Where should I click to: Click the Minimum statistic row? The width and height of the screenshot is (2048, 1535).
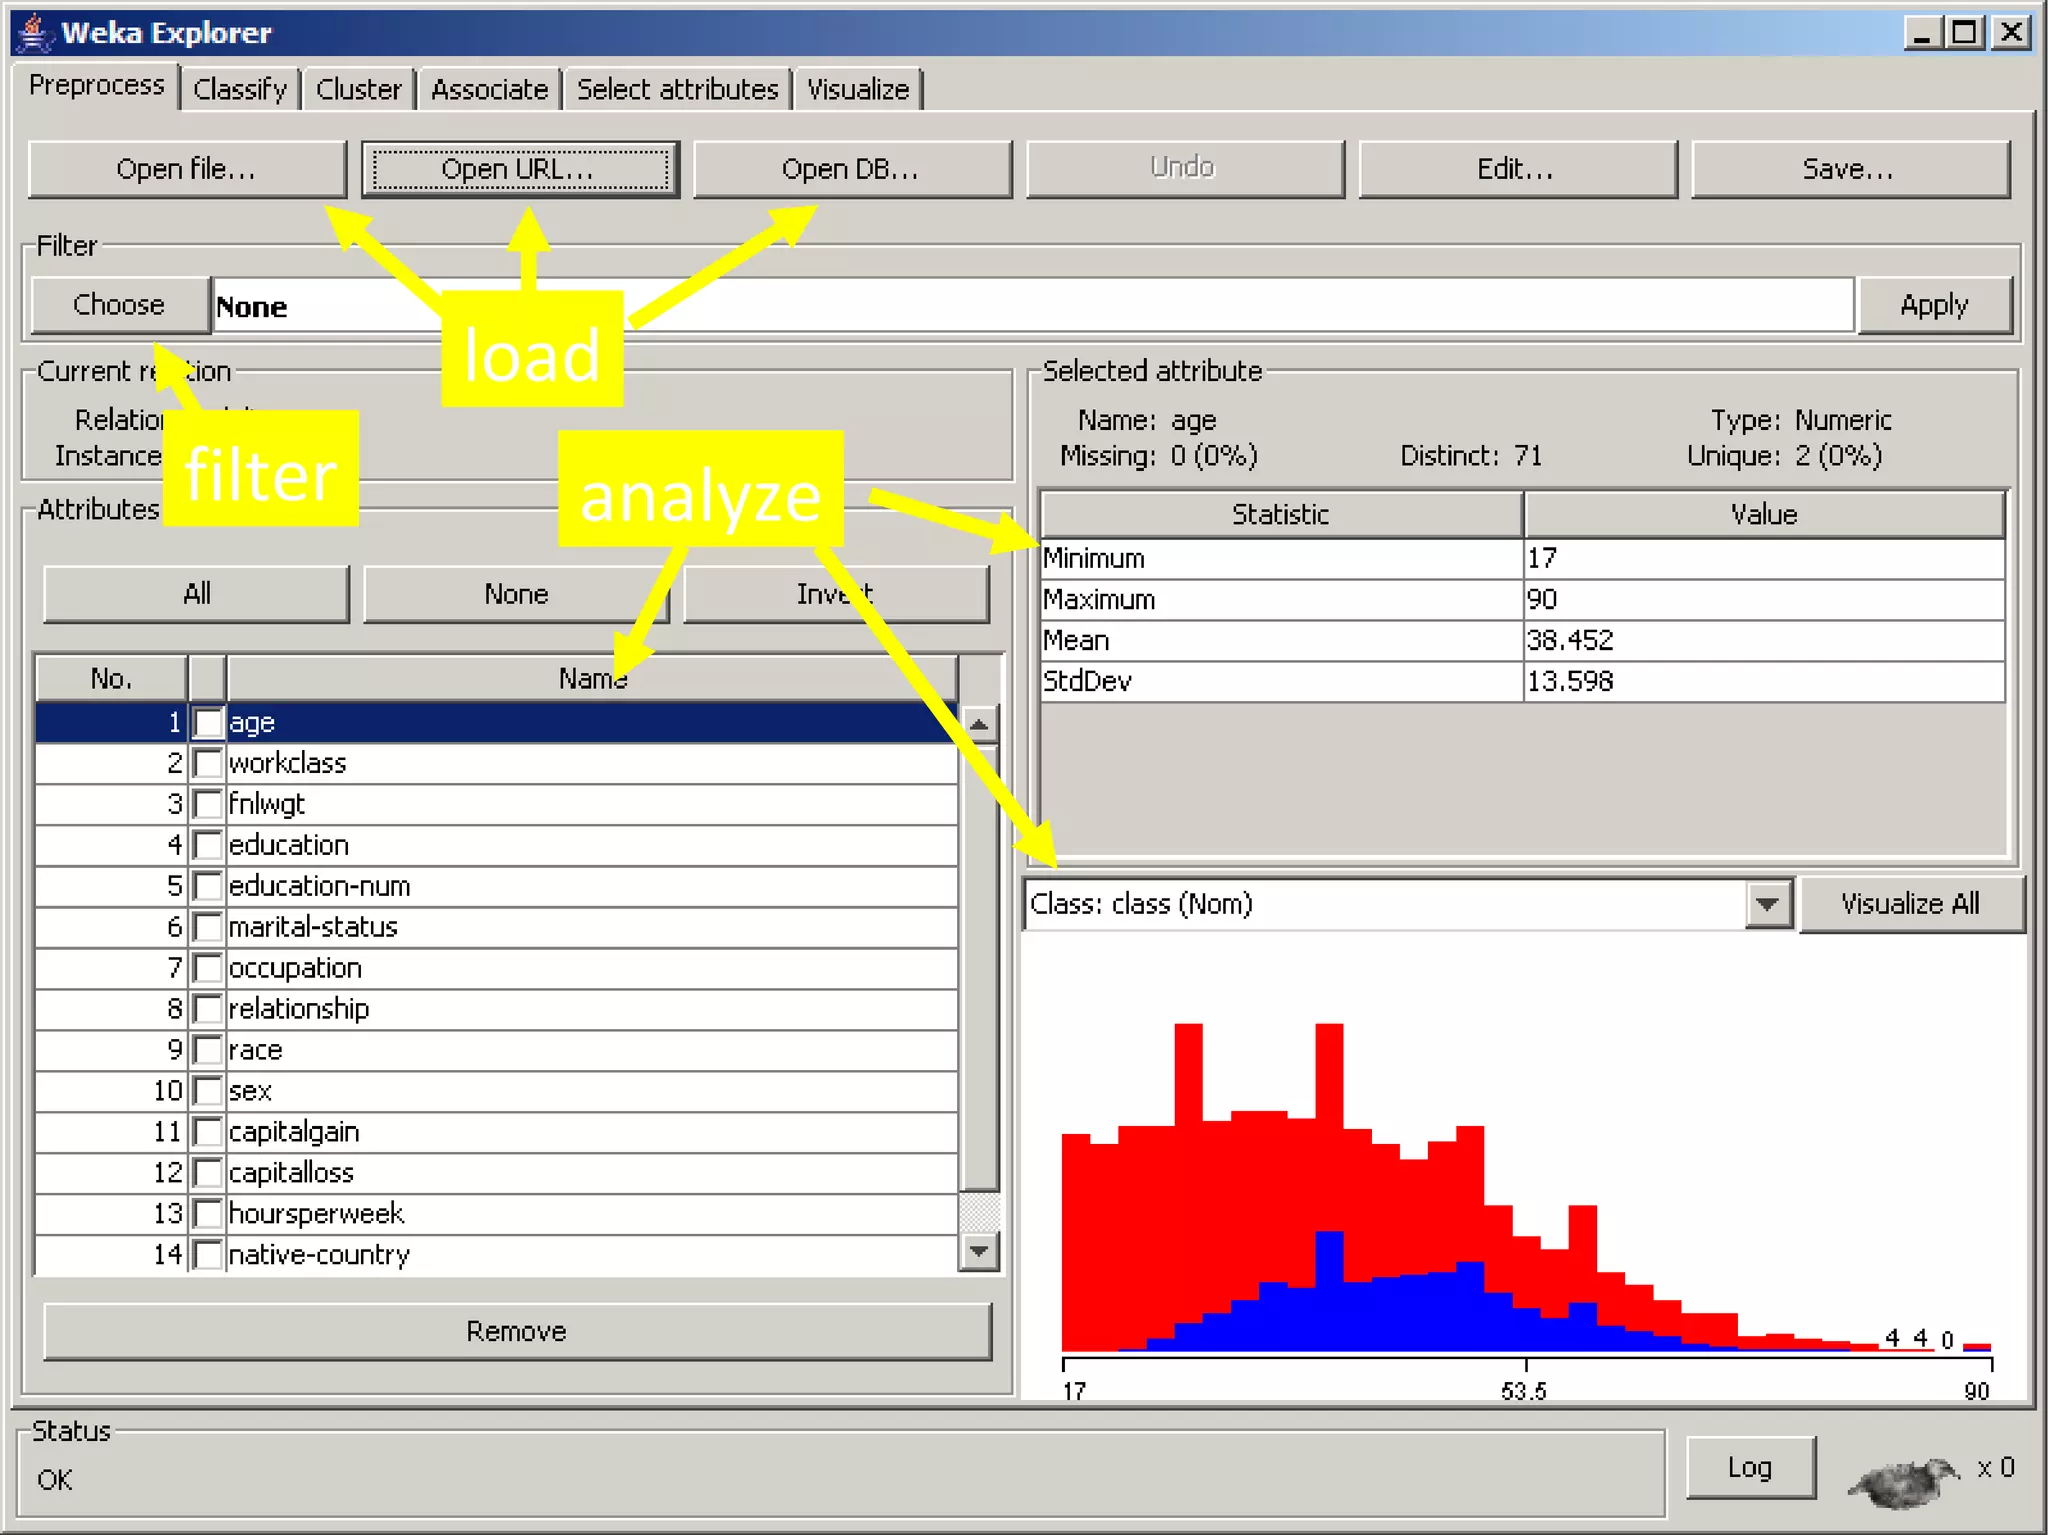point(1523,558)
